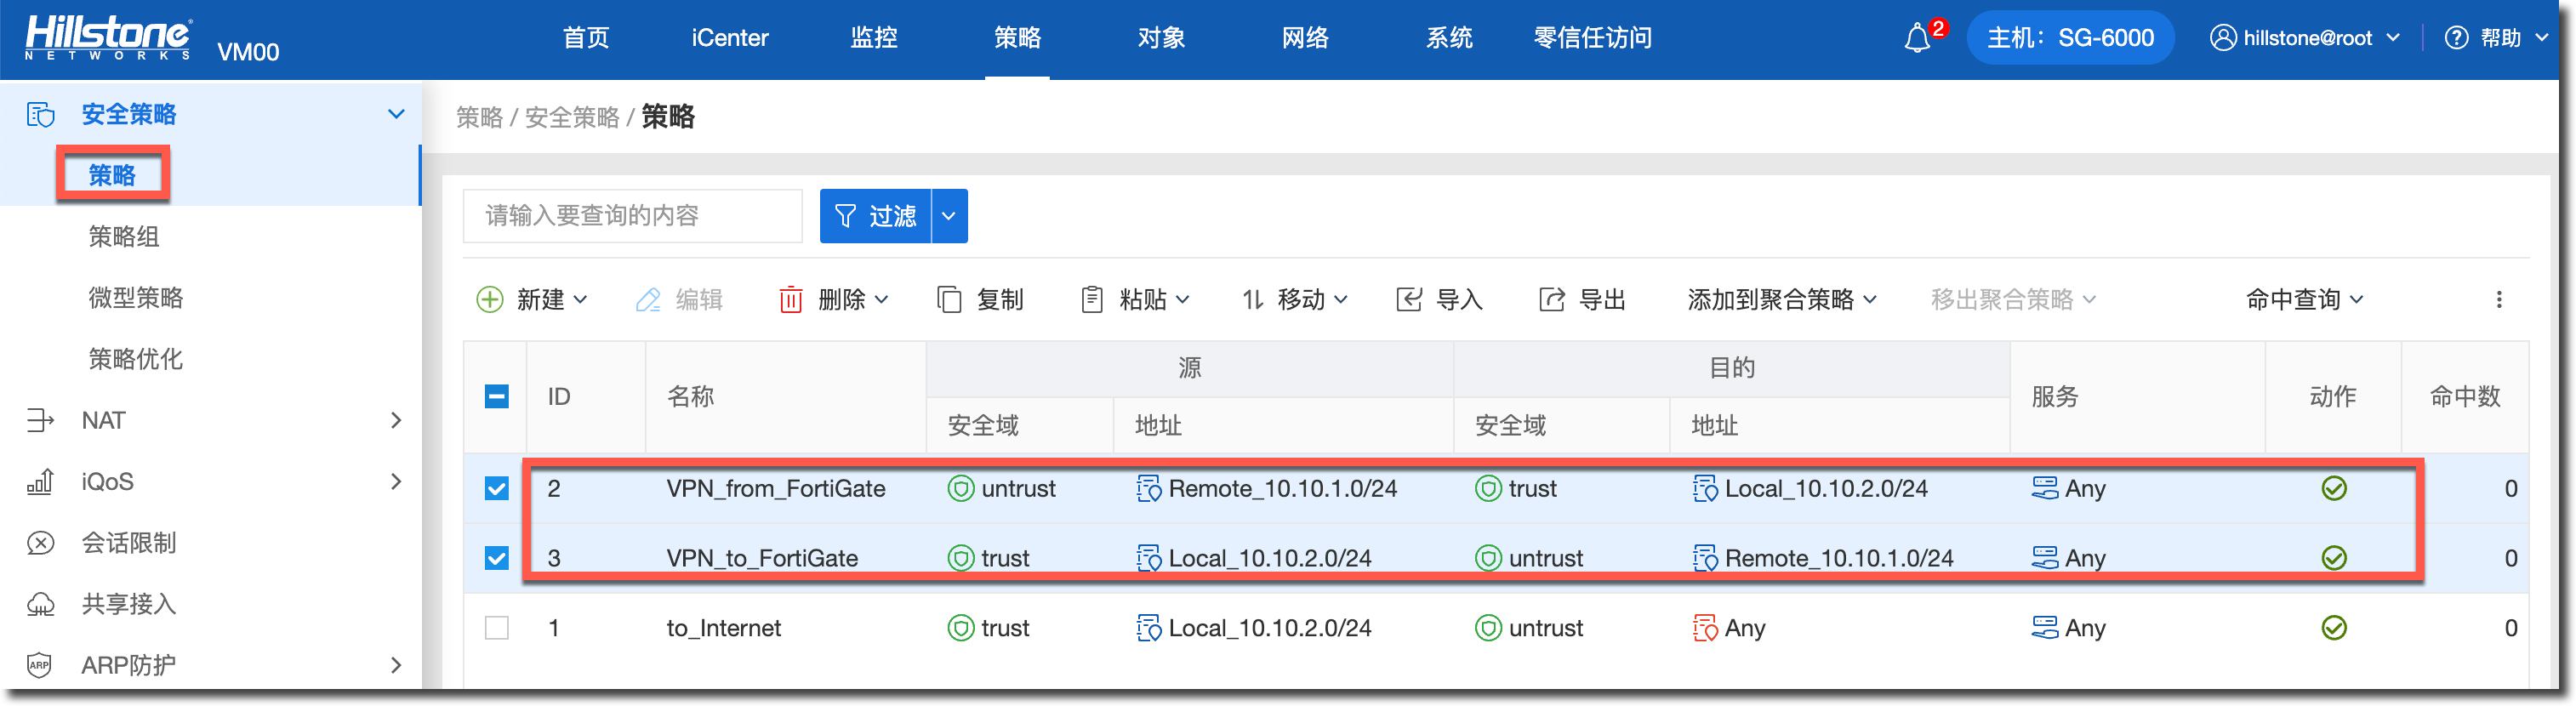The image size is (2576, 706).
Task: Select 微型策略 in the sidebar
Action: (x=136, y=298)
